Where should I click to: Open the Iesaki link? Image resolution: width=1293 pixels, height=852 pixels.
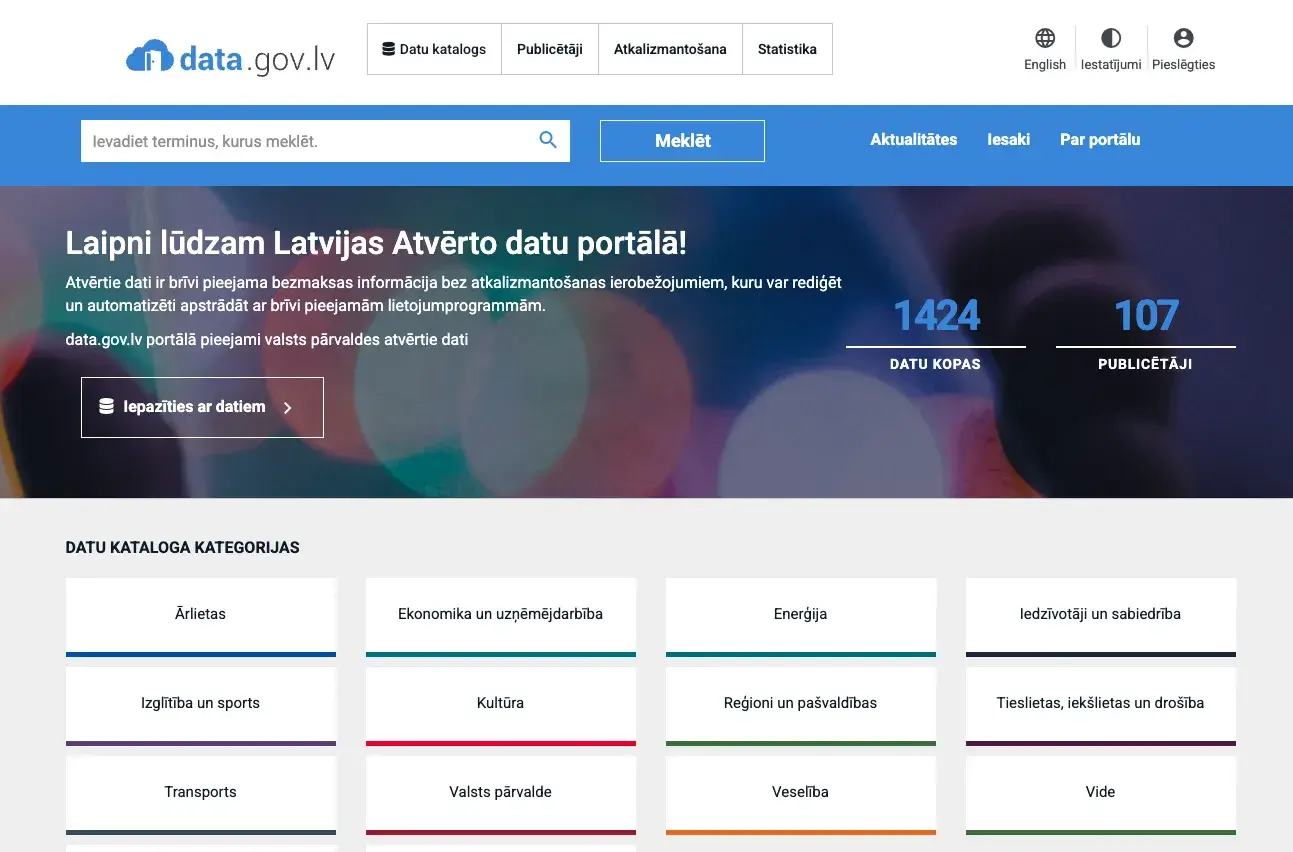point(1008,140)
